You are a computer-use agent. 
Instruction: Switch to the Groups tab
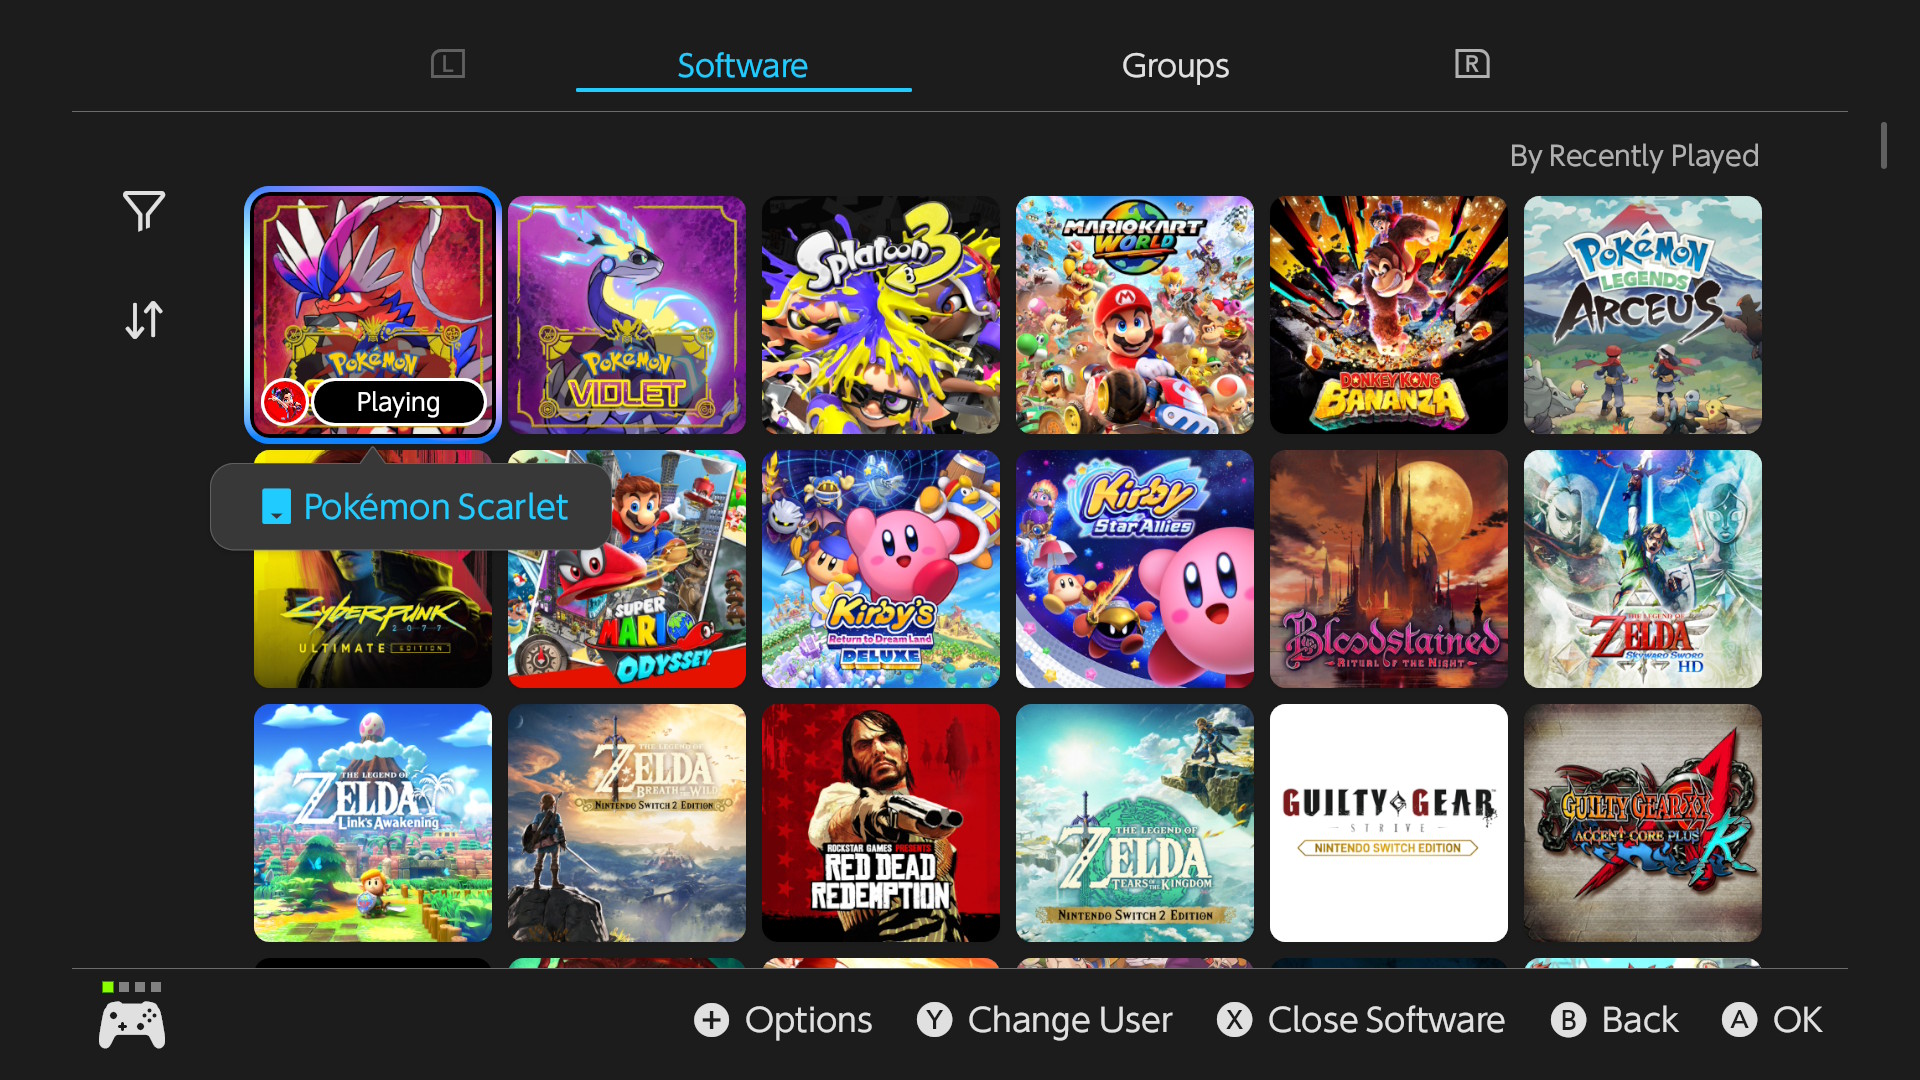(x=1175, y=66)
